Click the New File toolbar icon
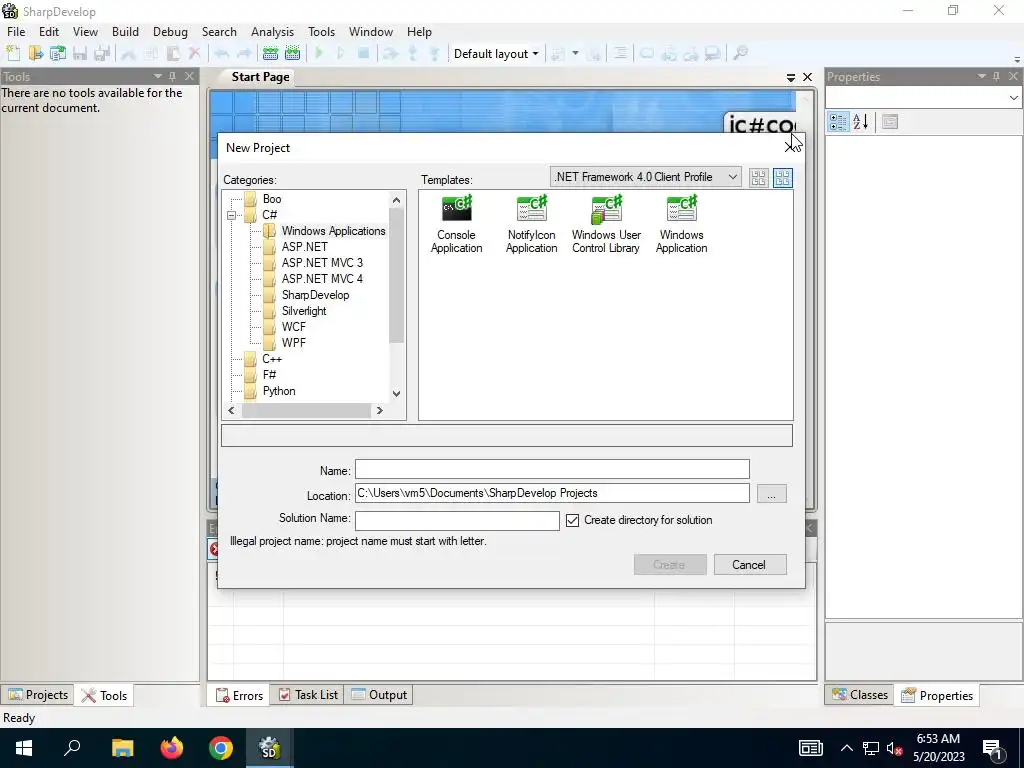 click(13, 54)
